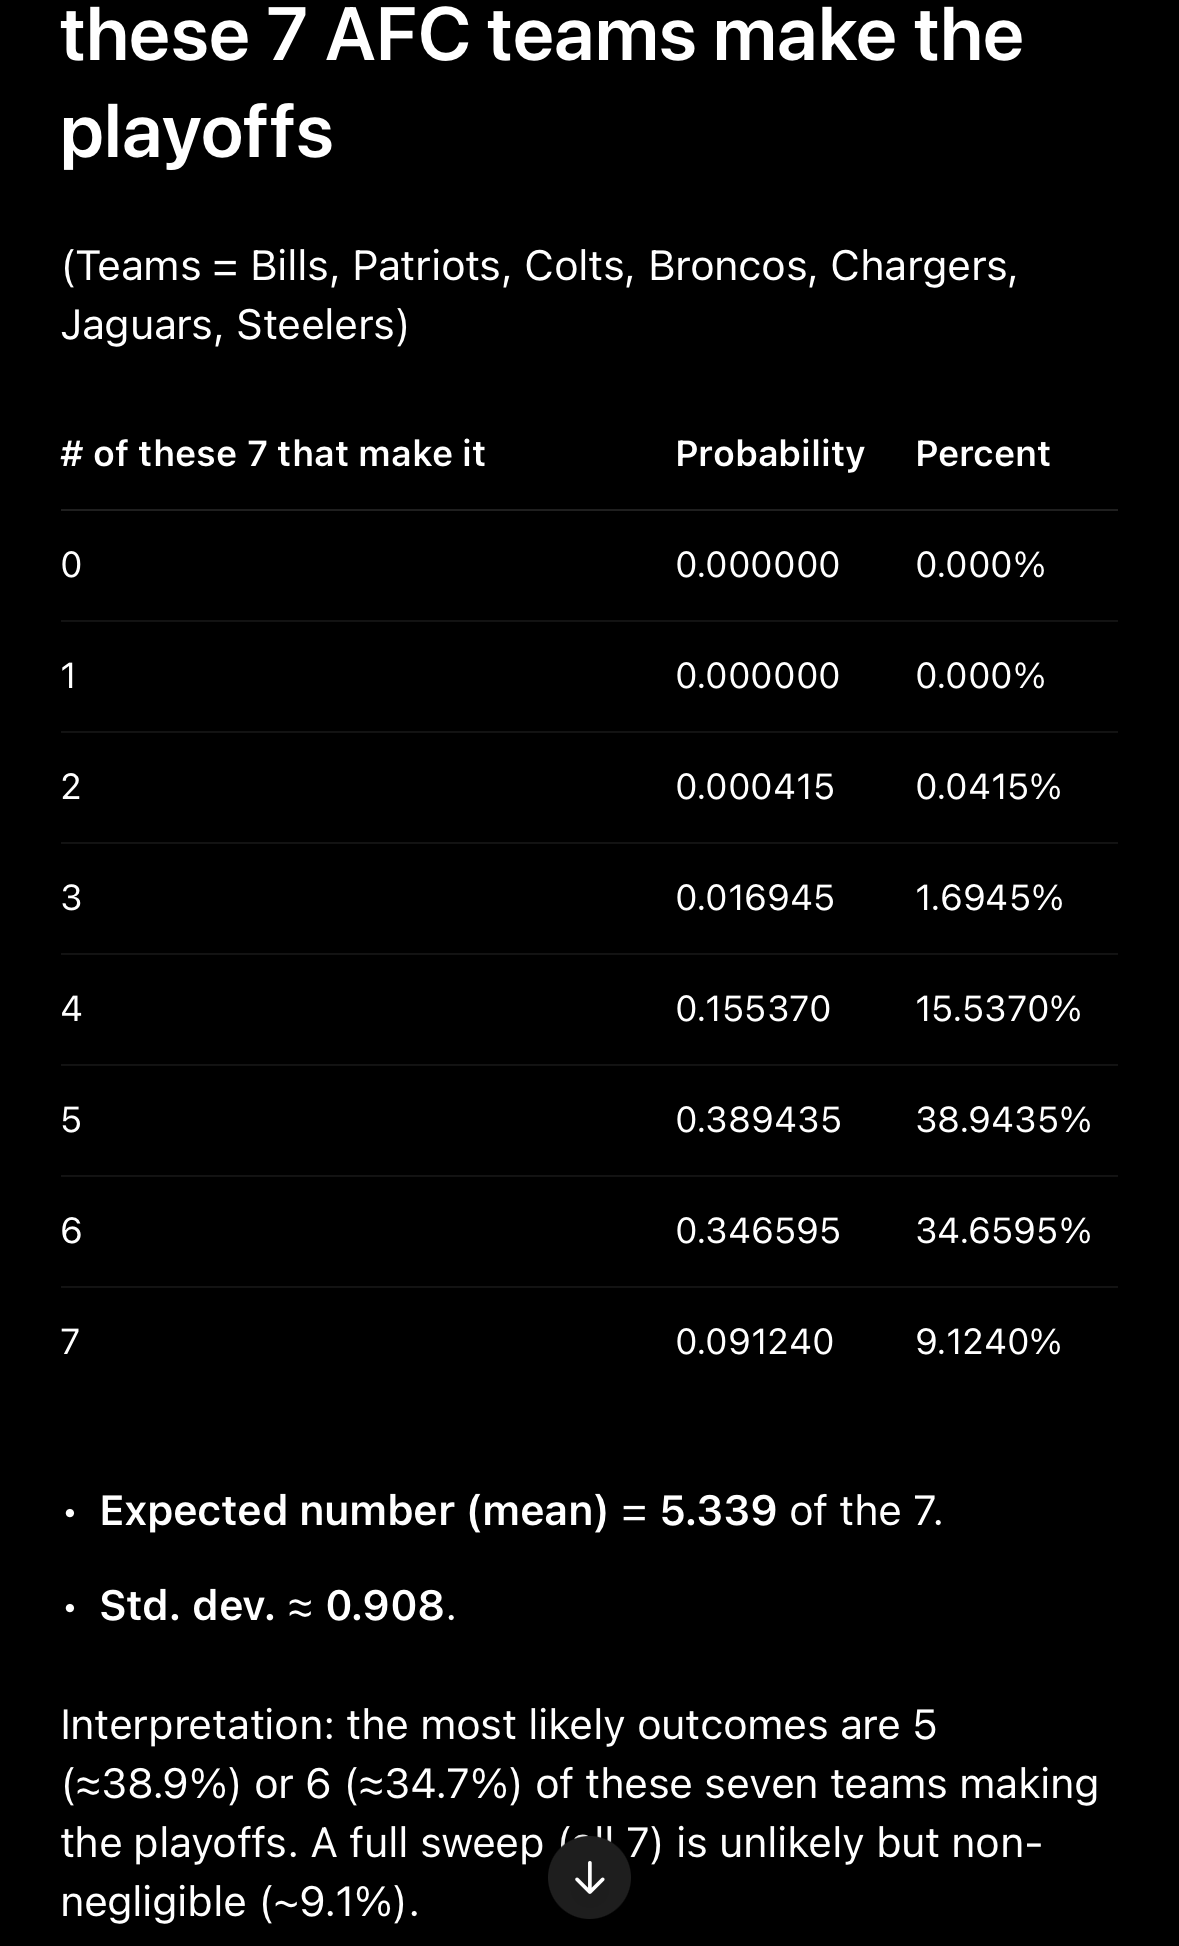The height and width of the screenshot is (1946, 1179).
Task: Click the 'Probability' column header
Action: pyautogui.click(x=770, y=454)
